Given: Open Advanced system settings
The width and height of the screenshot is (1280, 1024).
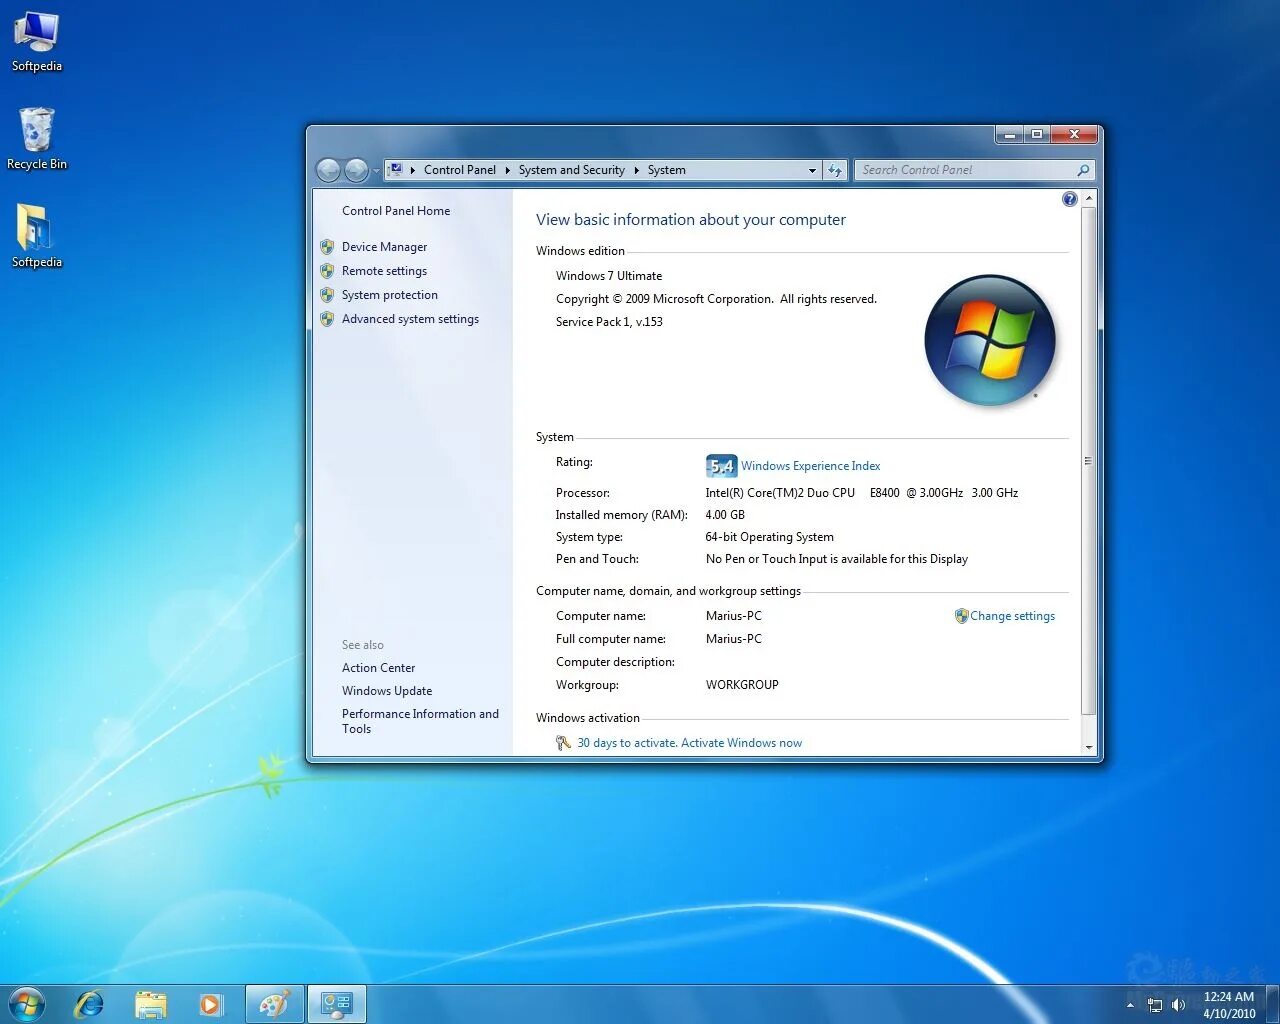Looking at the screenshot, I should (x=410, y=319).
